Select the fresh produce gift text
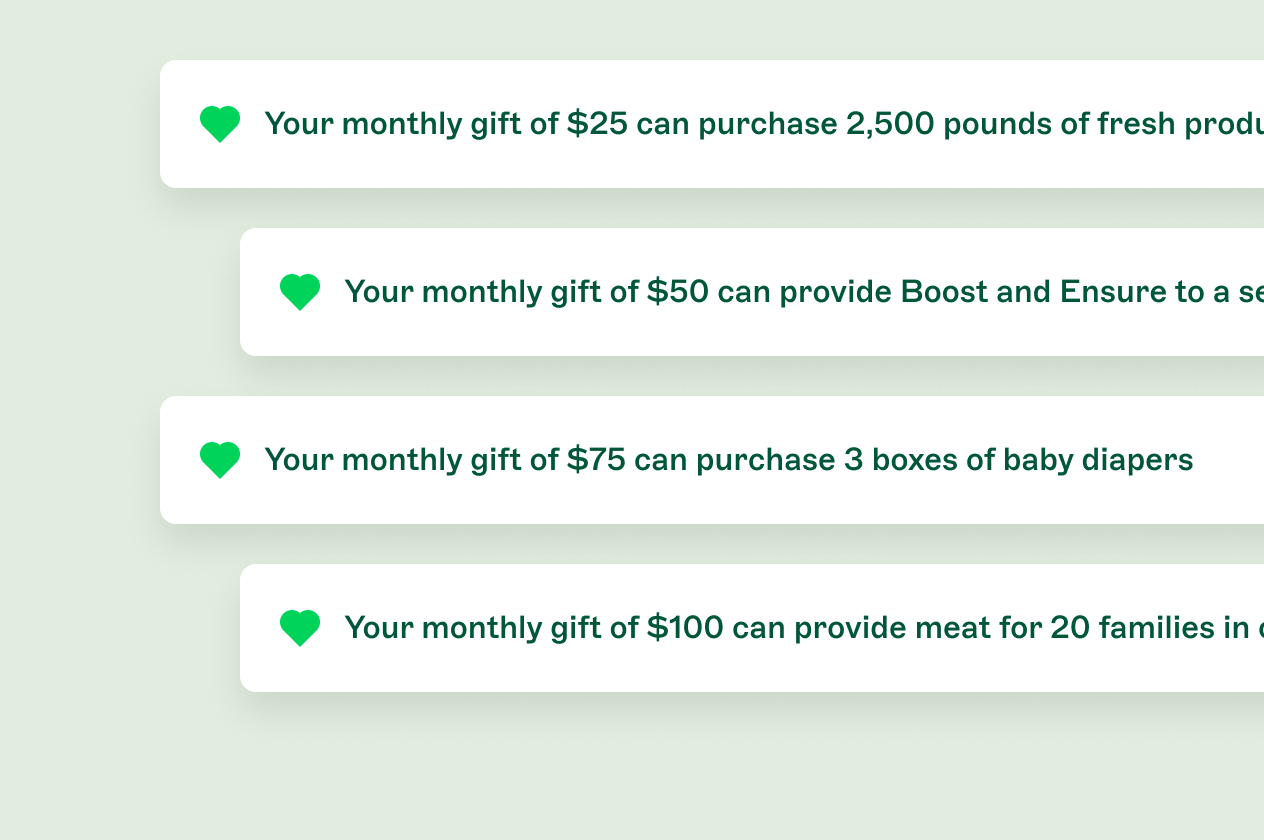1264x840 pixels. (760, 124)
